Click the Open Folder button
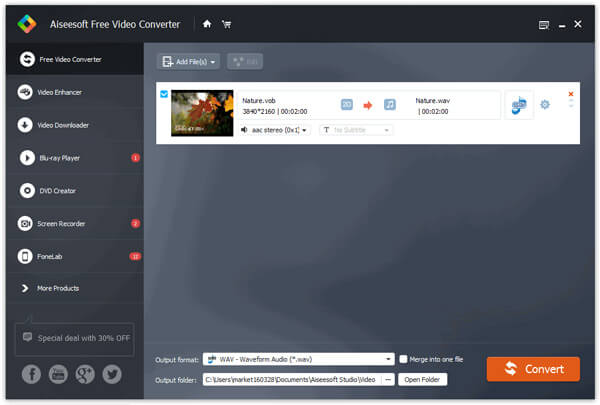 click(422, 380)
